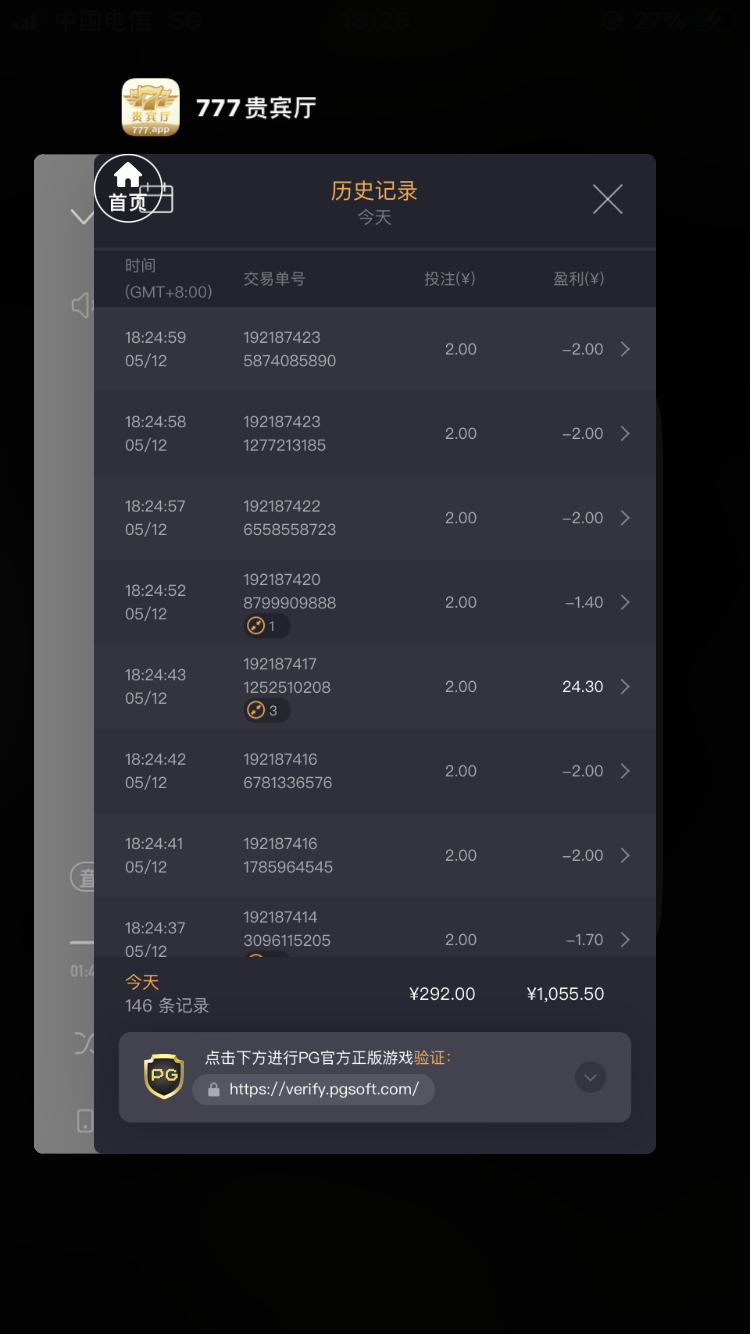Open details arrow for 18:24:59 record
The image size is (750, 1334).
625,349
